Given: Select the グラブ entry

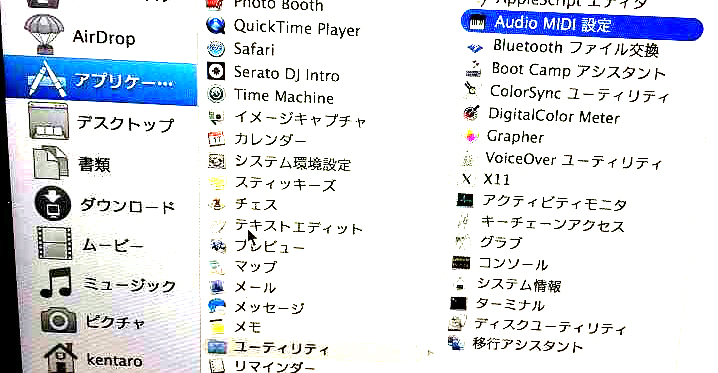Looking at the screenshot, I should 500,242.
